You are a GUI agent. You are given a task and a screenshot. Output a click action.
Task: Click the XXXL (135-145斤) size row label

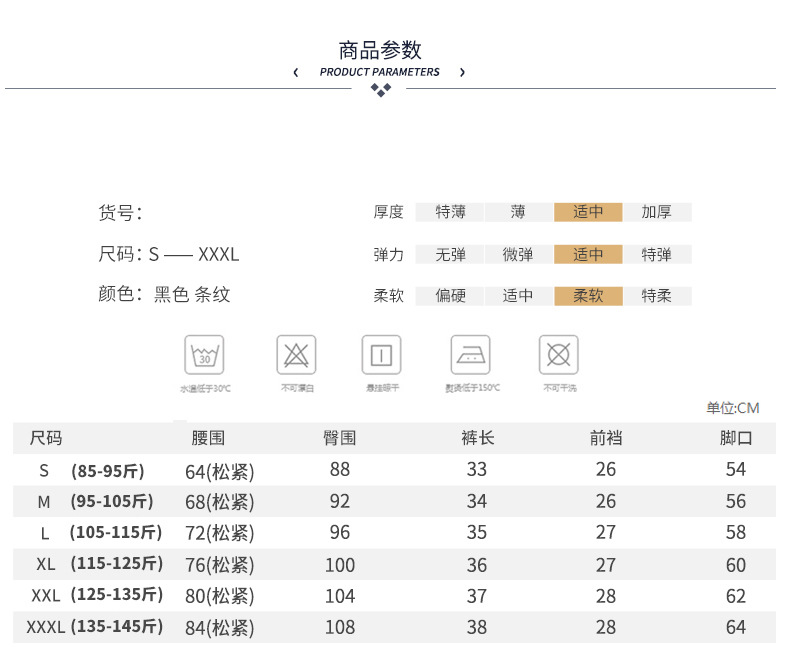(x=96, y=627)
